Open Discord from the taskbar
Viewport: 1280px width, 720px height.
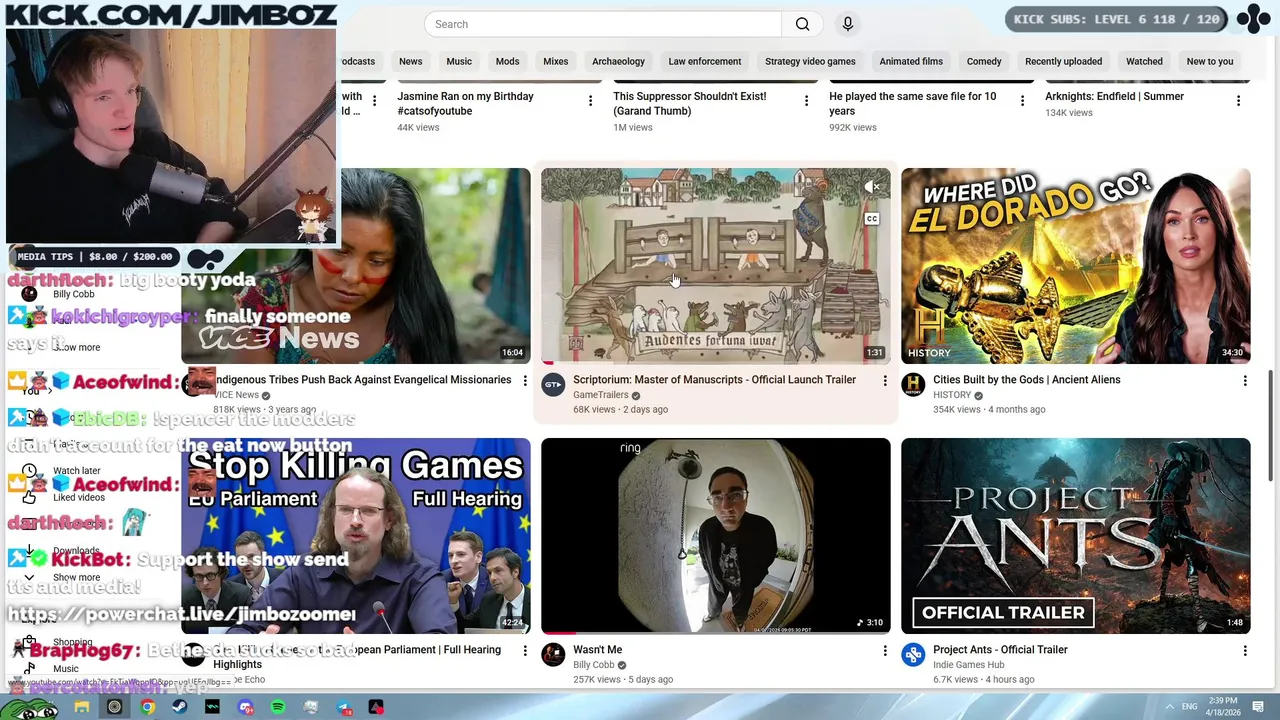(x=245, y=707)
